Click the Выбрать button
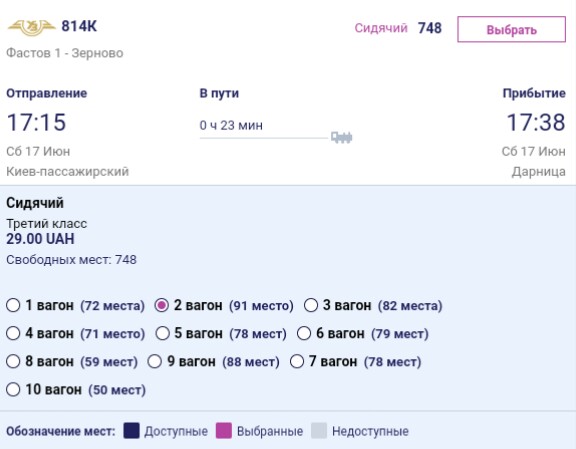Image resolution: width=576 pixels, height=449 pixels. point(511,29)
